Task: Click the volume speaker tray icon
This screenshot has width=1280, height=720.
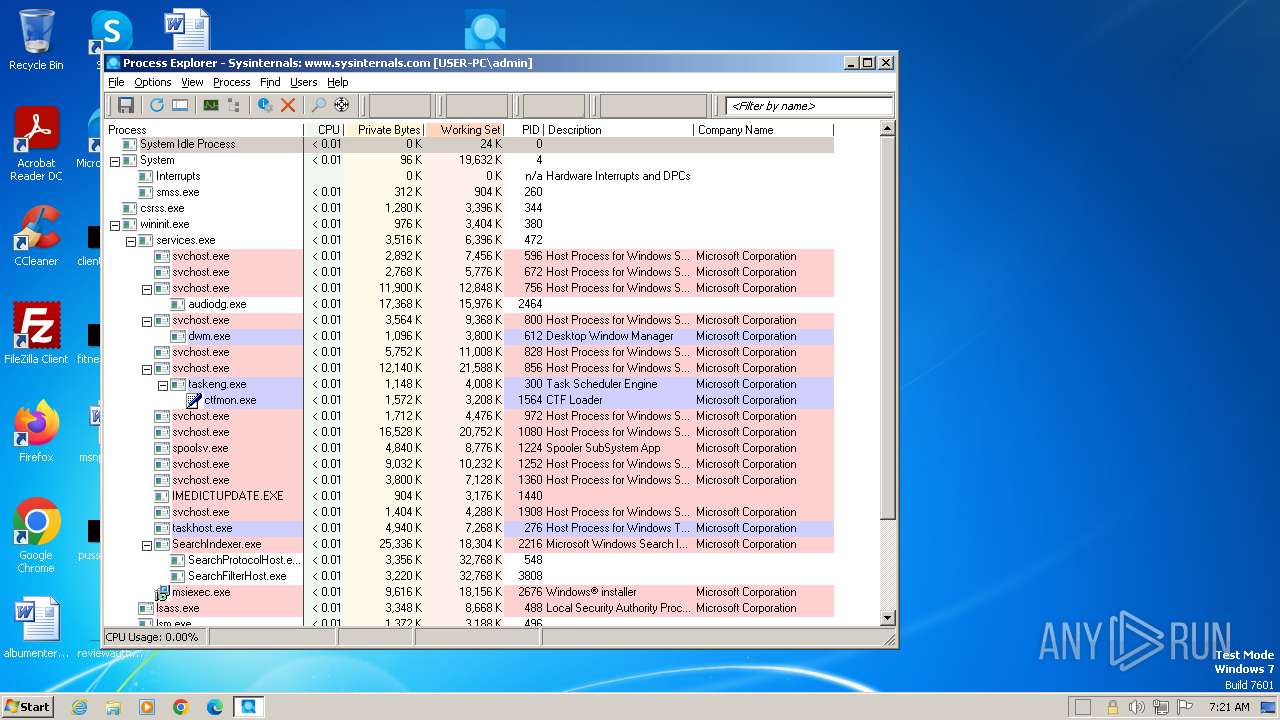Action: pyautogui.click(x=1136, y=707)
